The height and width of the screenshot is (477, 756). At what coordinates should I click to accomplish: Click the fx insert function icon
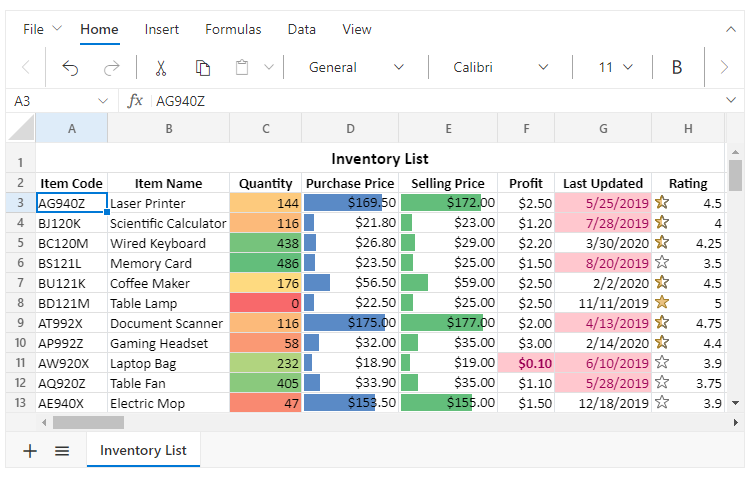coord(136,101)
